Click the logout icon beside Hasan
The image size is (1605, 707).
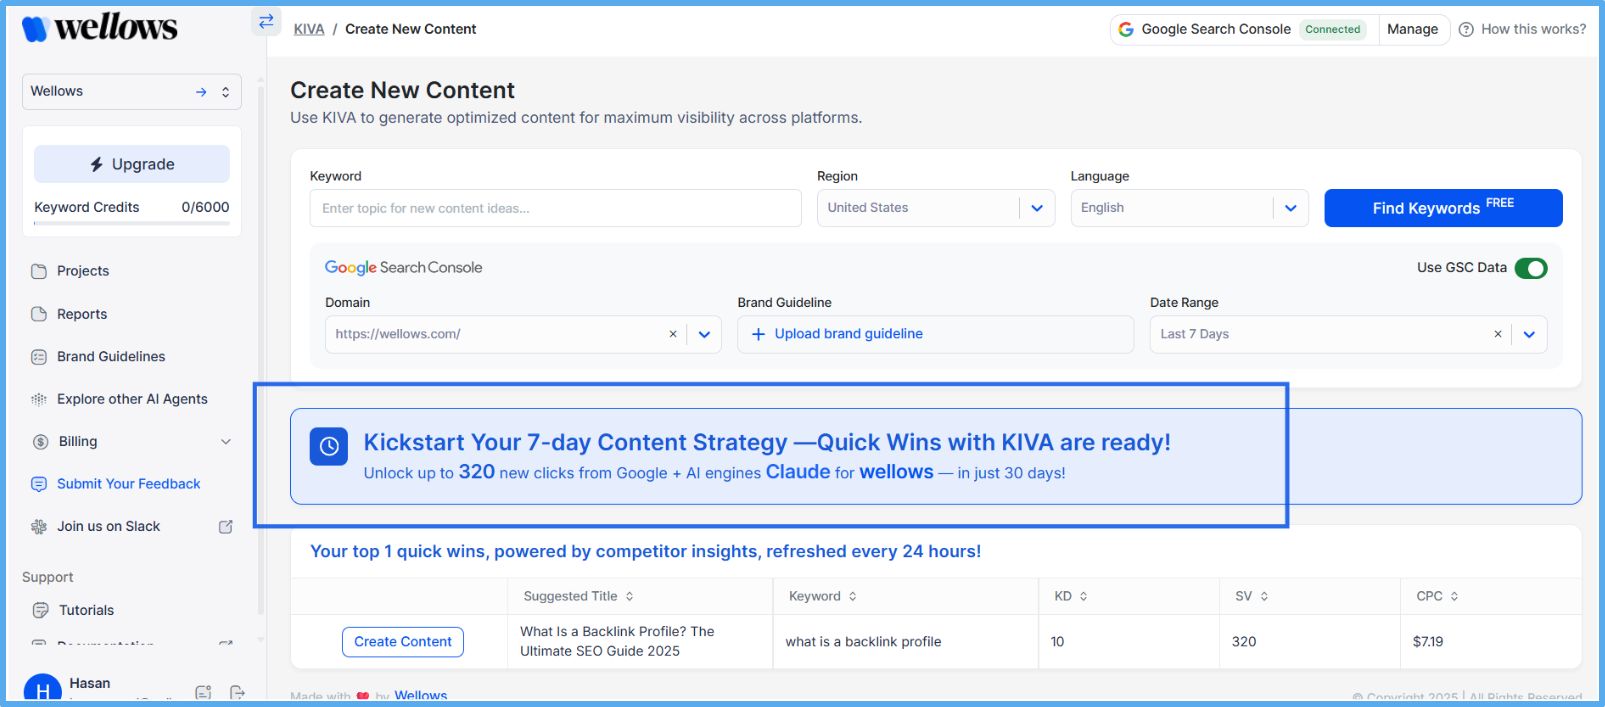(237, 692)
